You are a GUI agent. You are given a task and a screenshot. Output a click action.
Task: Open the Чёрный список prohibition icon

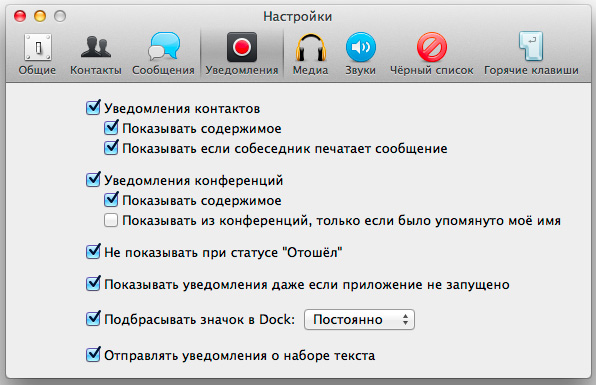click(x=431, y=48)
